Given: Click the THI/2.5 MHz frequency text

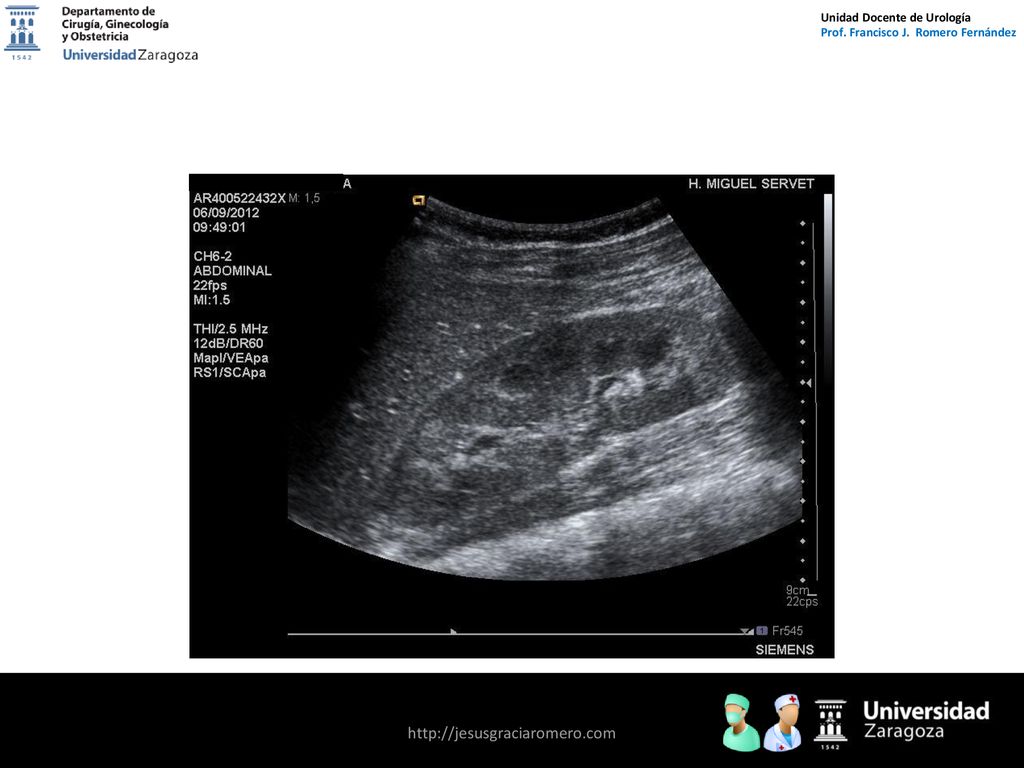Looking at the screenshot, I should point(231,329).
